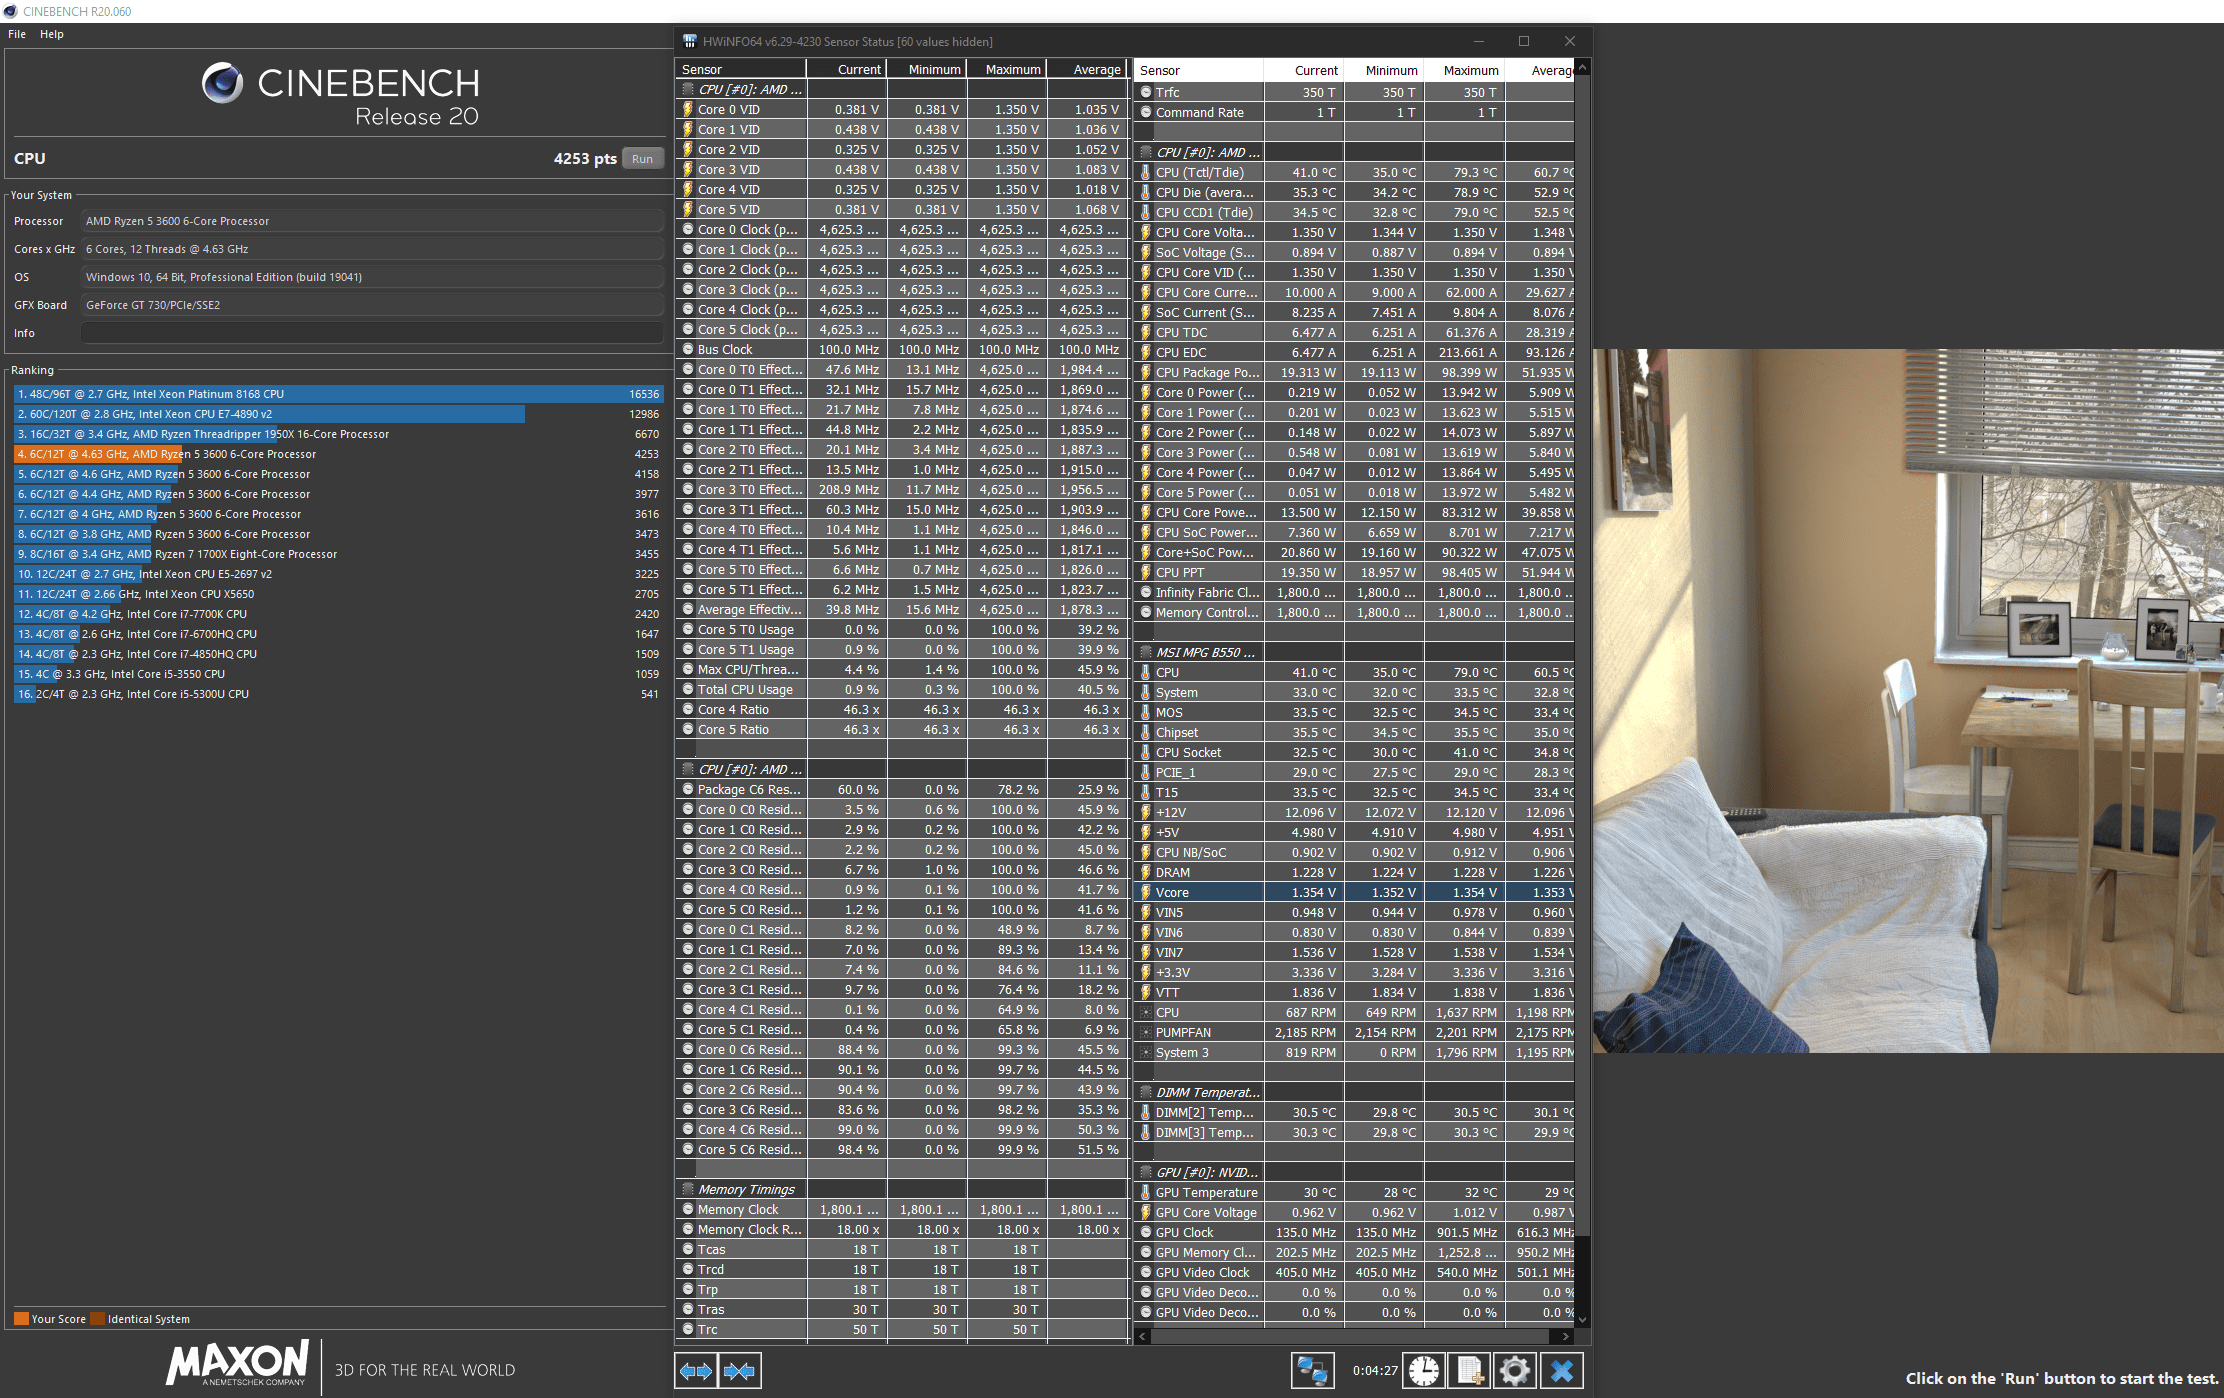Open the network remote monitoring icon

tap(1312, 1371)
